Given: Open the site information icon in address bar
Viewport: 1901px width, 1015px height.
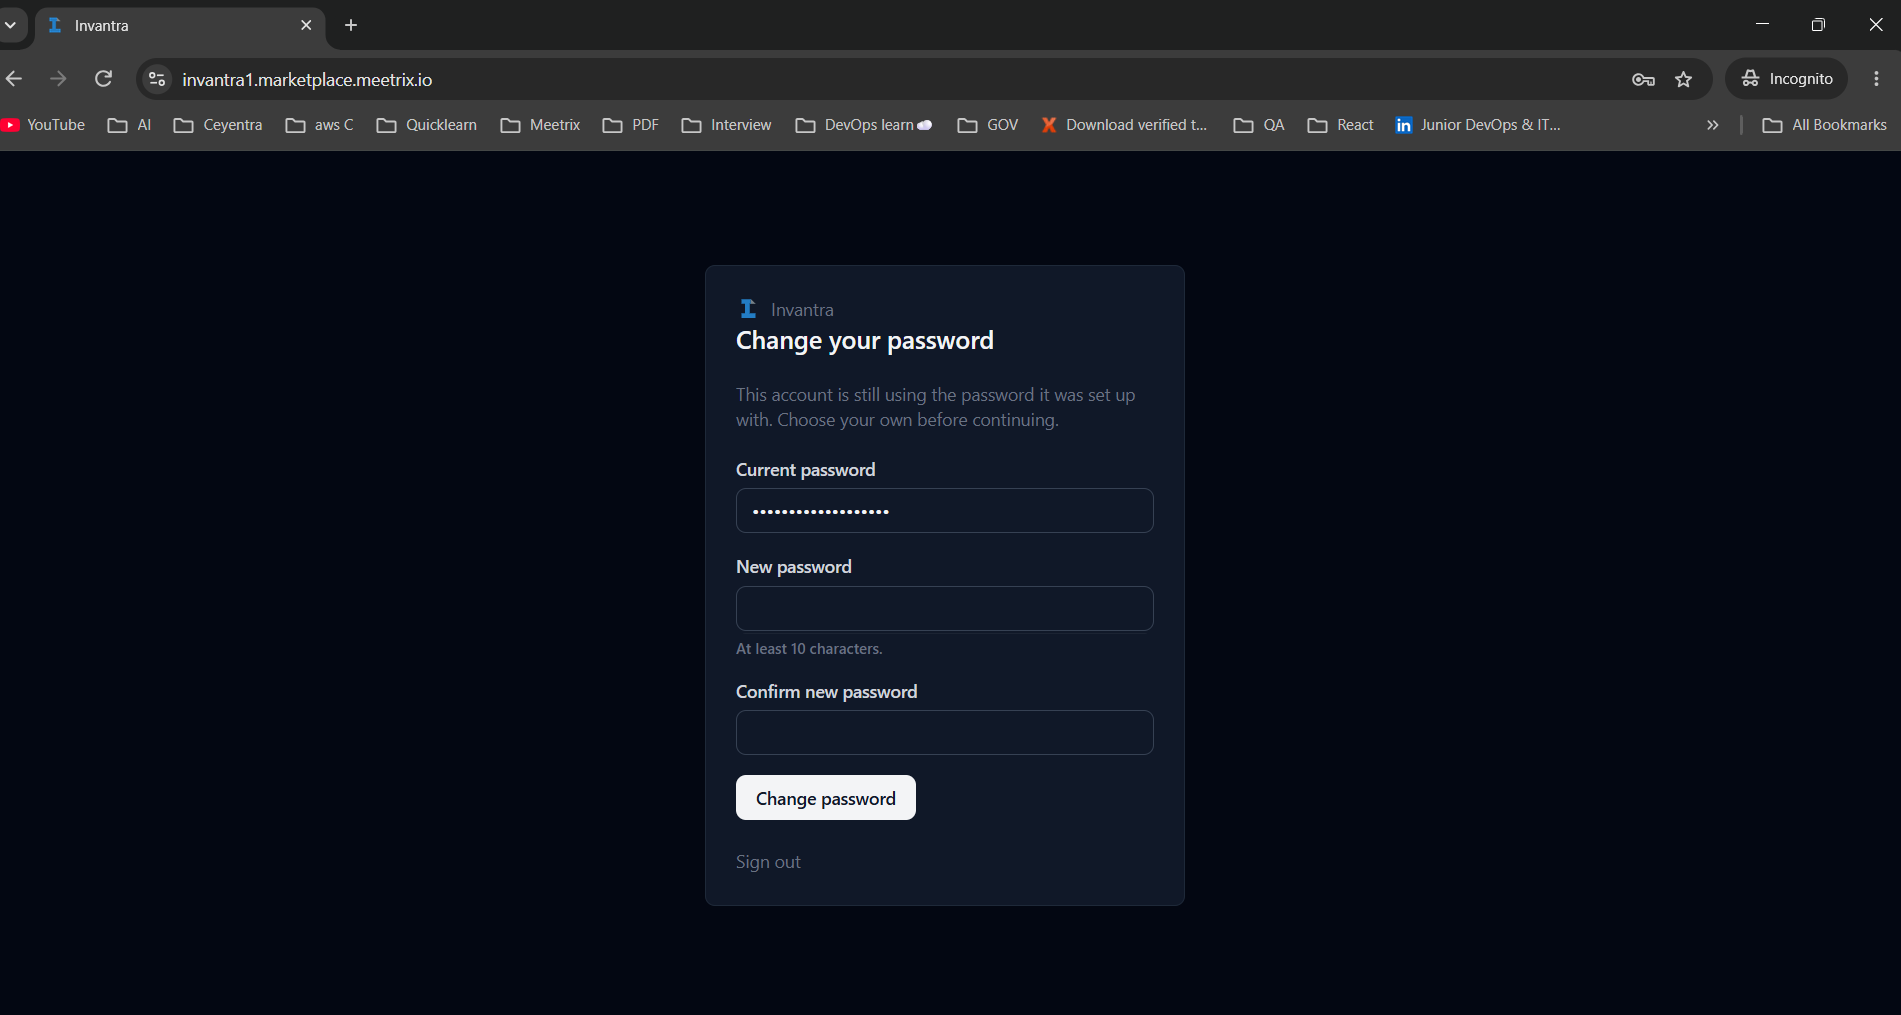Looking at the screenshot, I should pyautogui.click(x=157, y=79).
